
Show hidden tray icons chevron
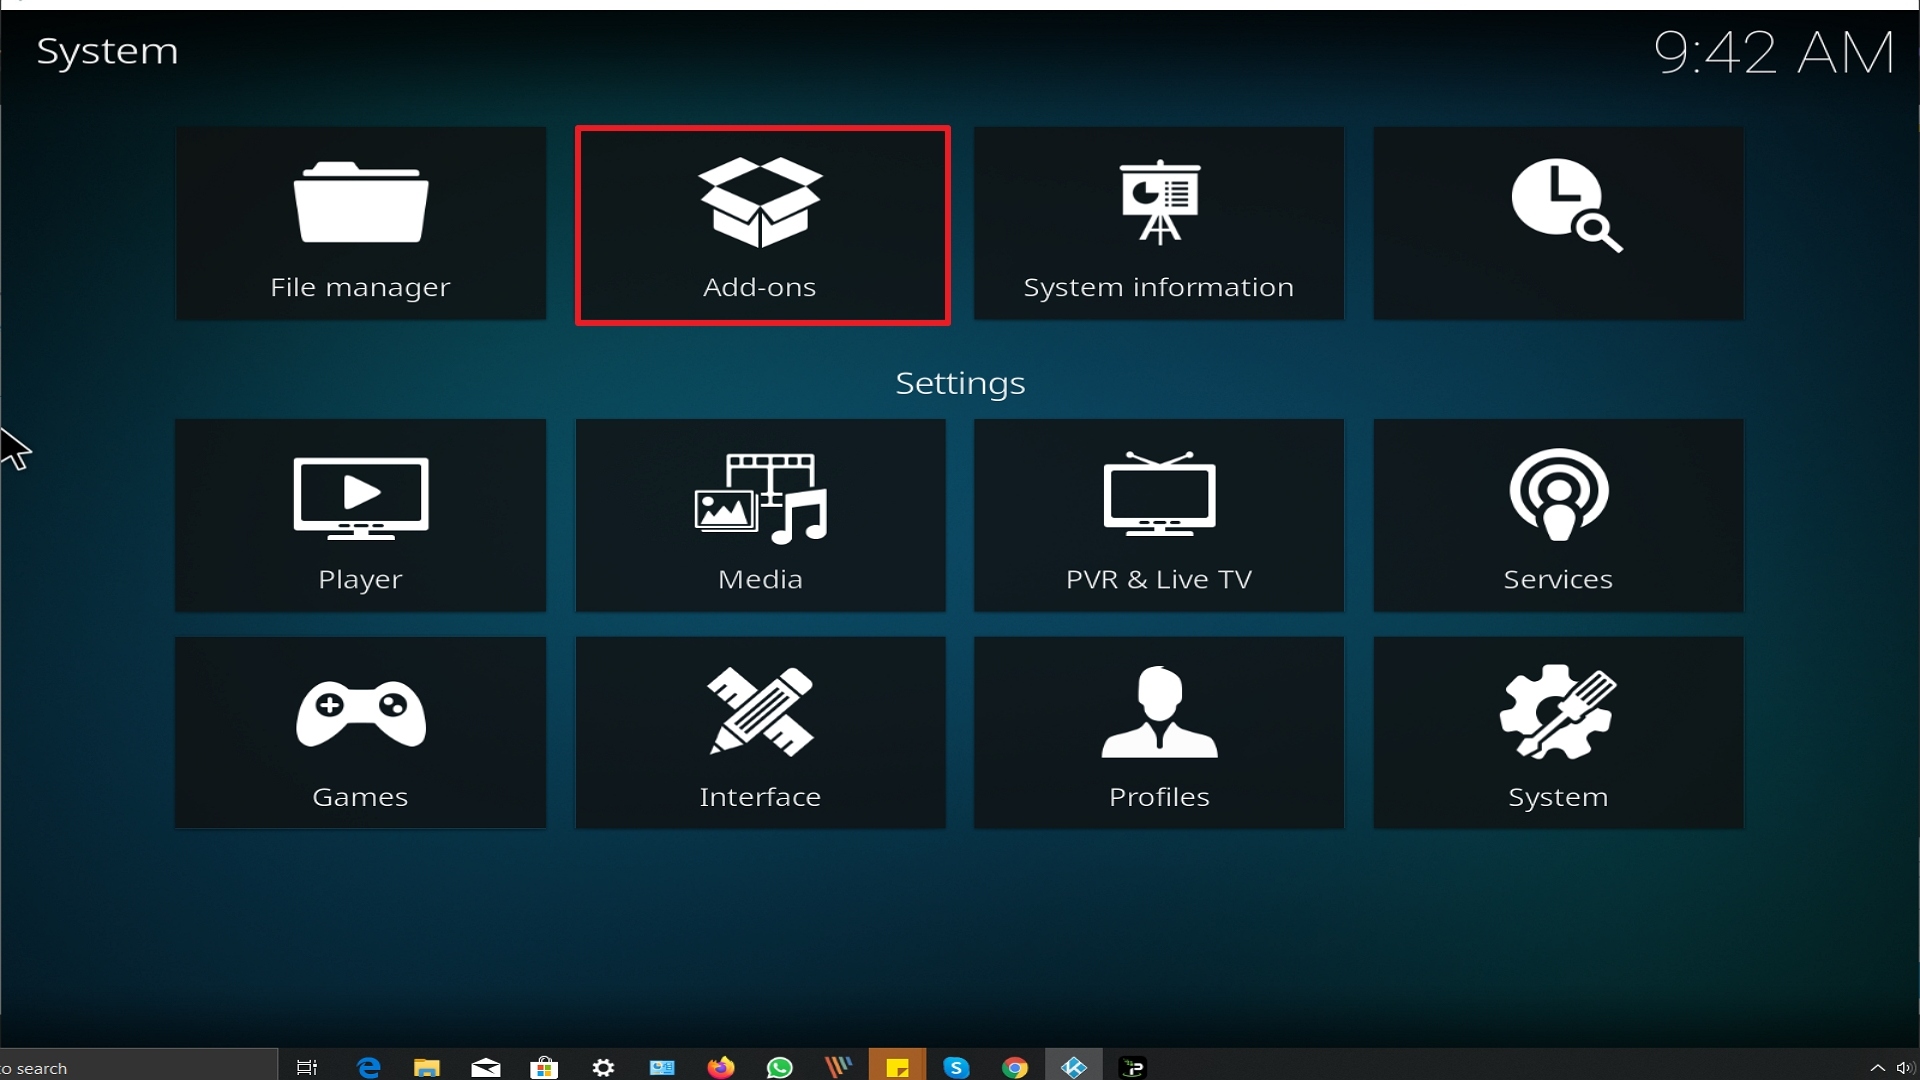pyautogui.click(x=1877, y=1068)
